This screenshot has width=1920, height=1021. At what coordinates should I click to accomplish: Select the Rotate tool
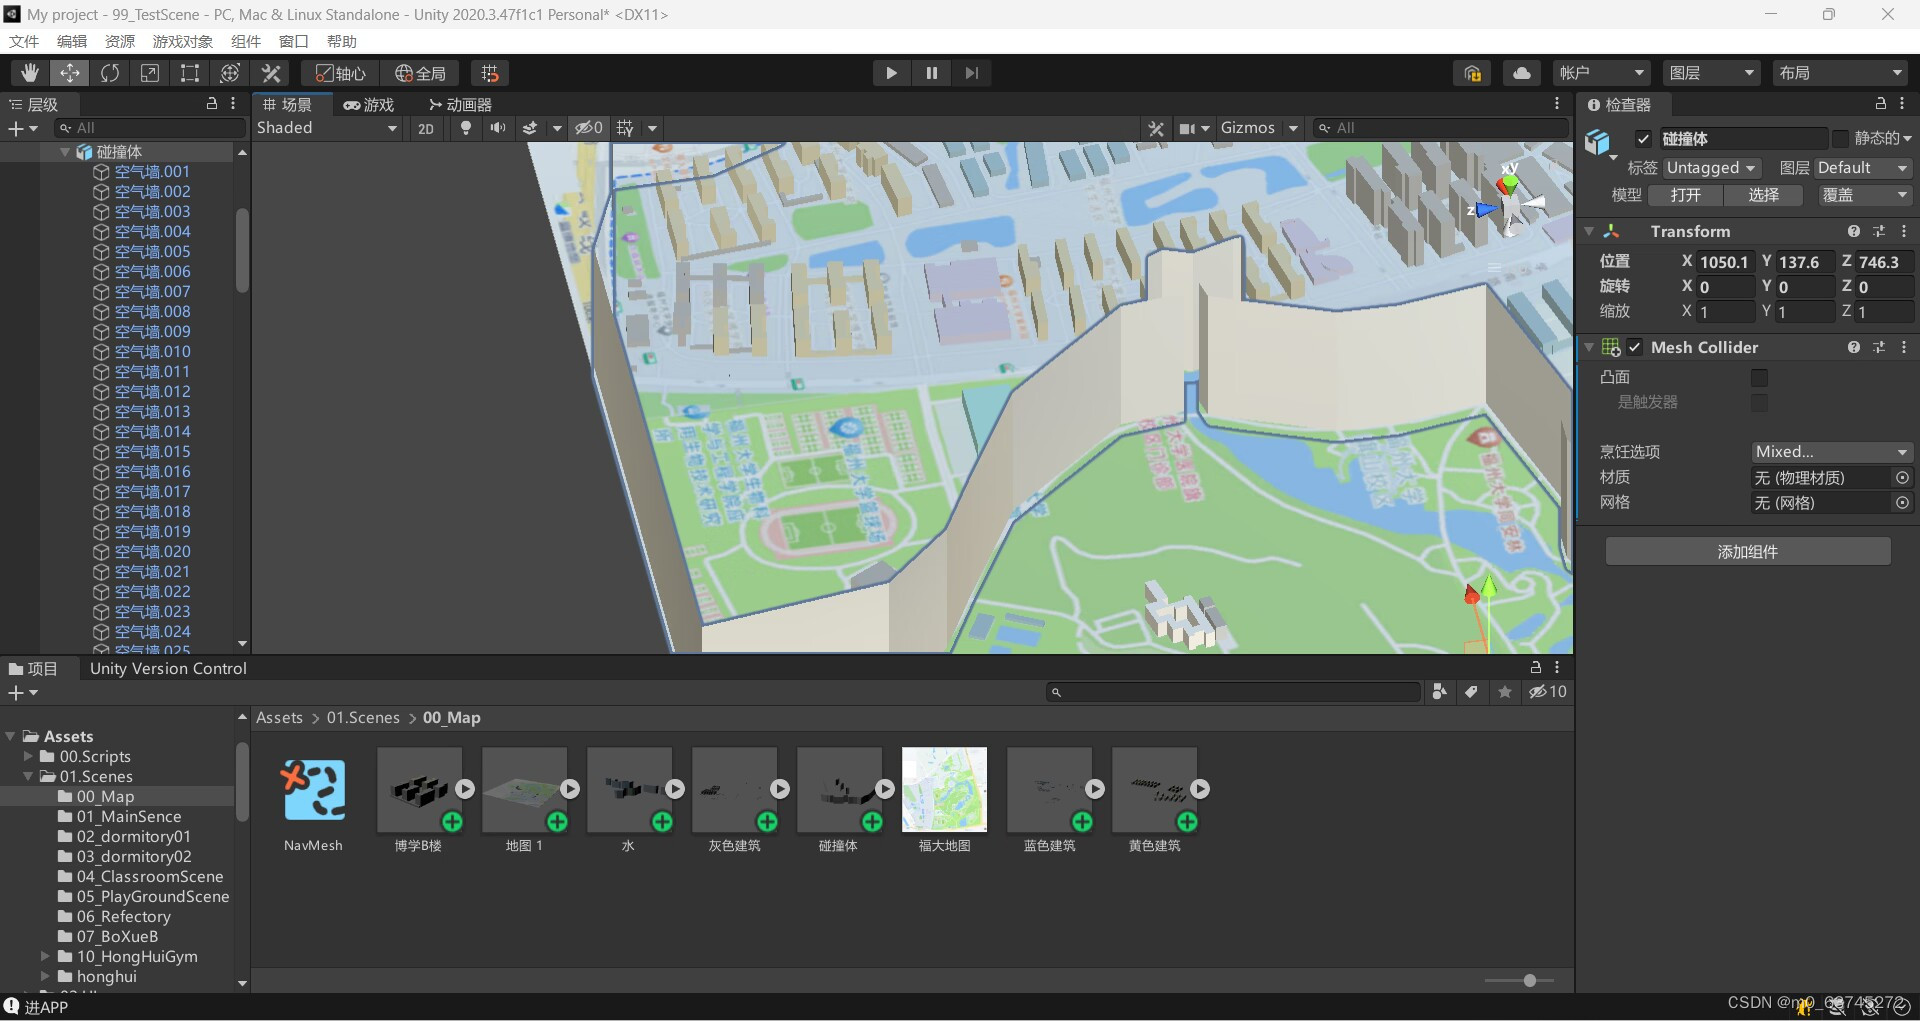click(x=110, y=73)
